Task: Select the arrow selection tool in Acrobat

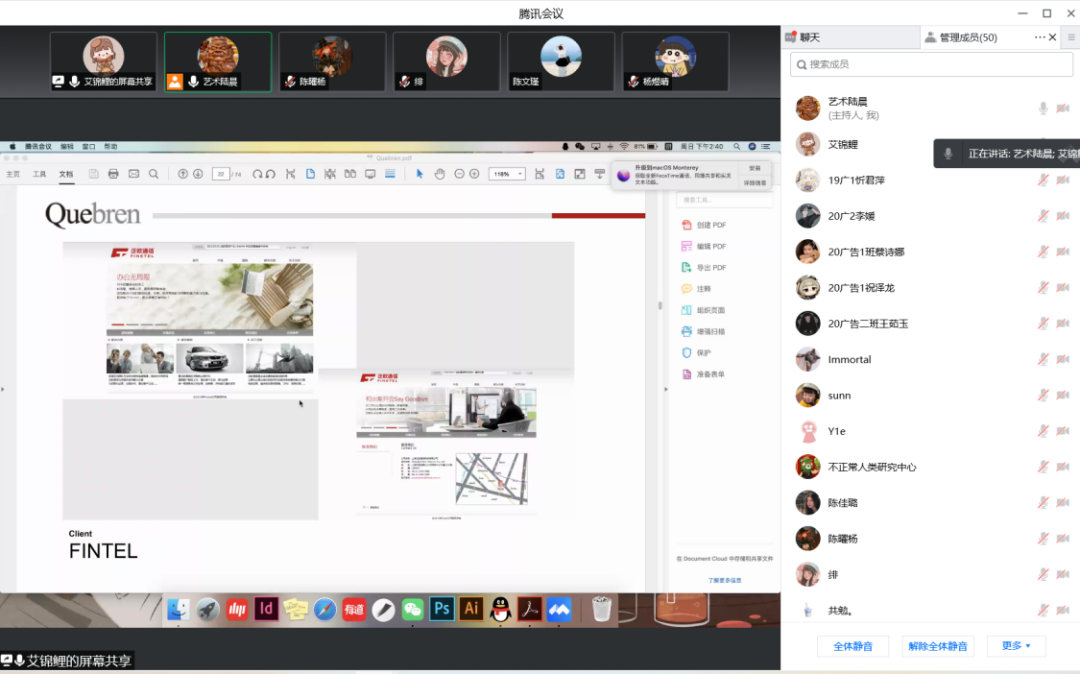Action: 419,174
